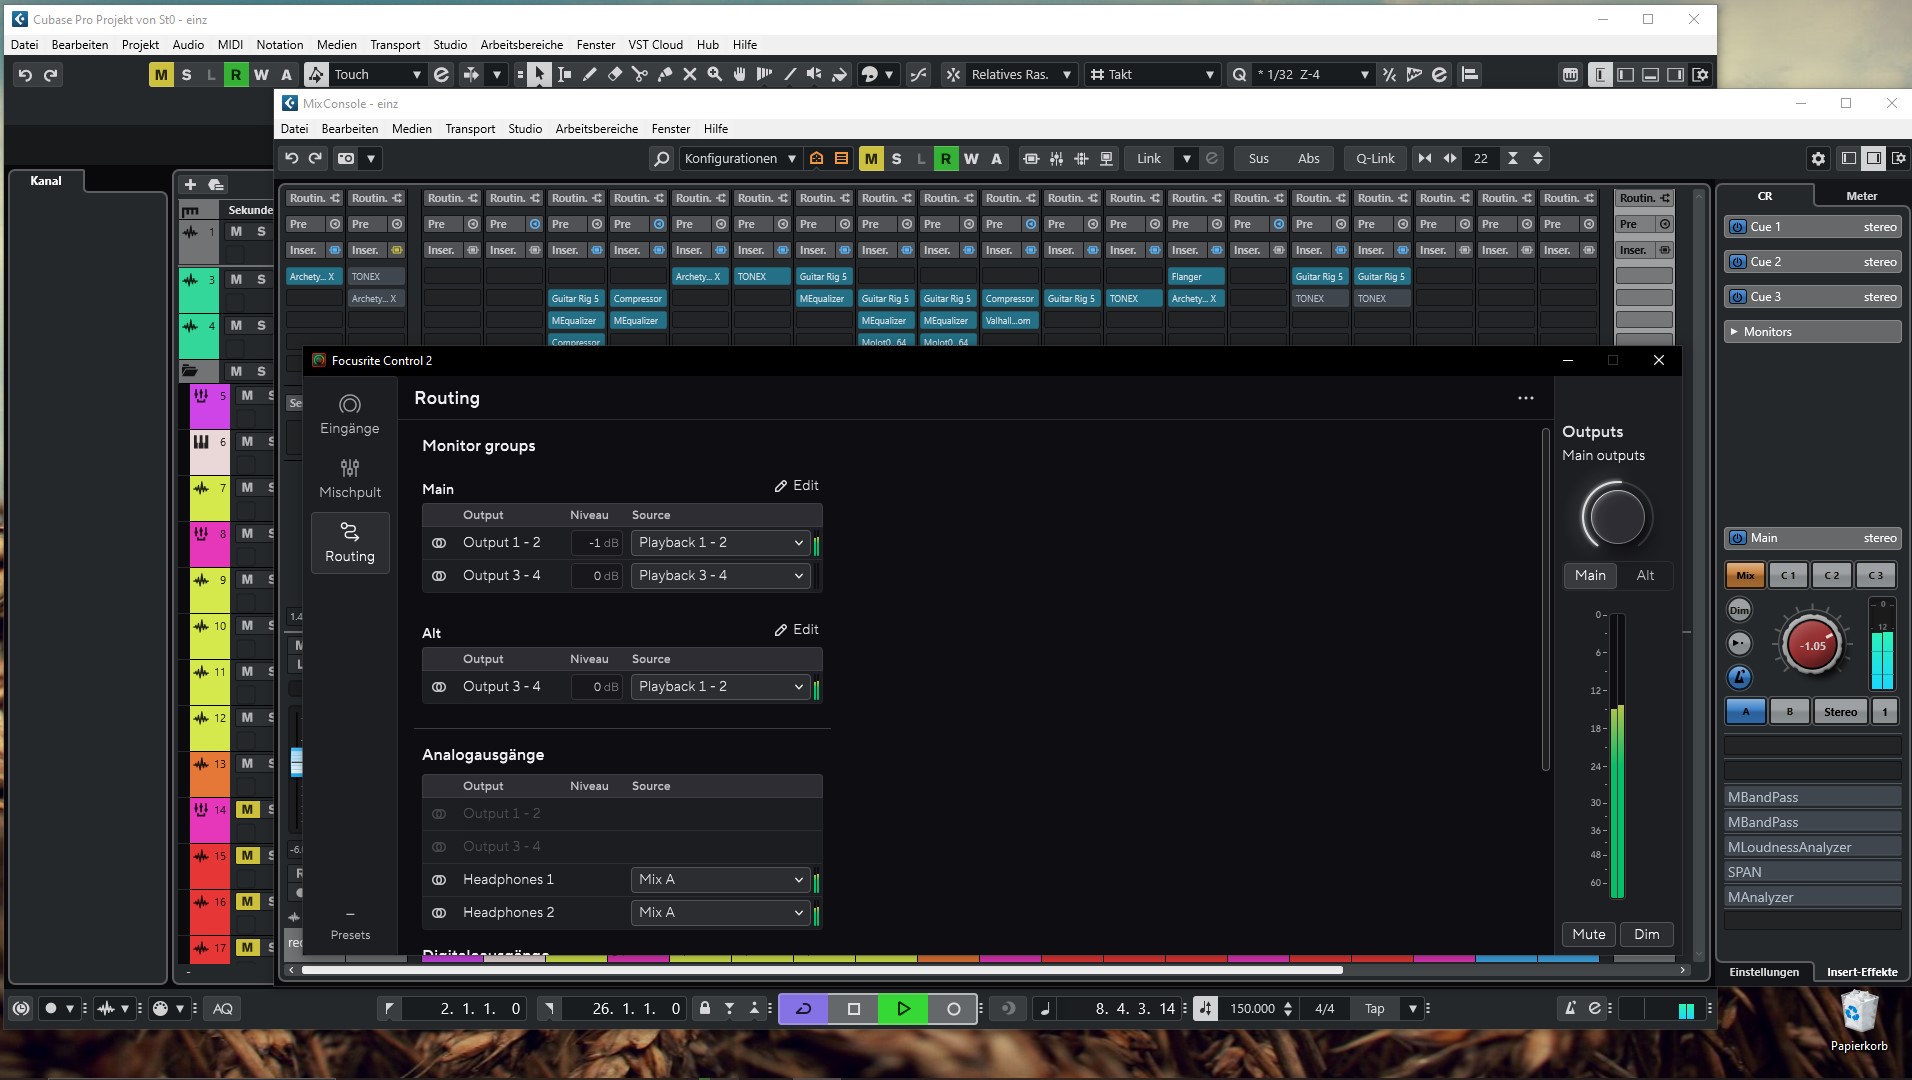Mute track 14 in the track list
Viewport: 1912px width, 1080px height.
(x=247, y=809)
